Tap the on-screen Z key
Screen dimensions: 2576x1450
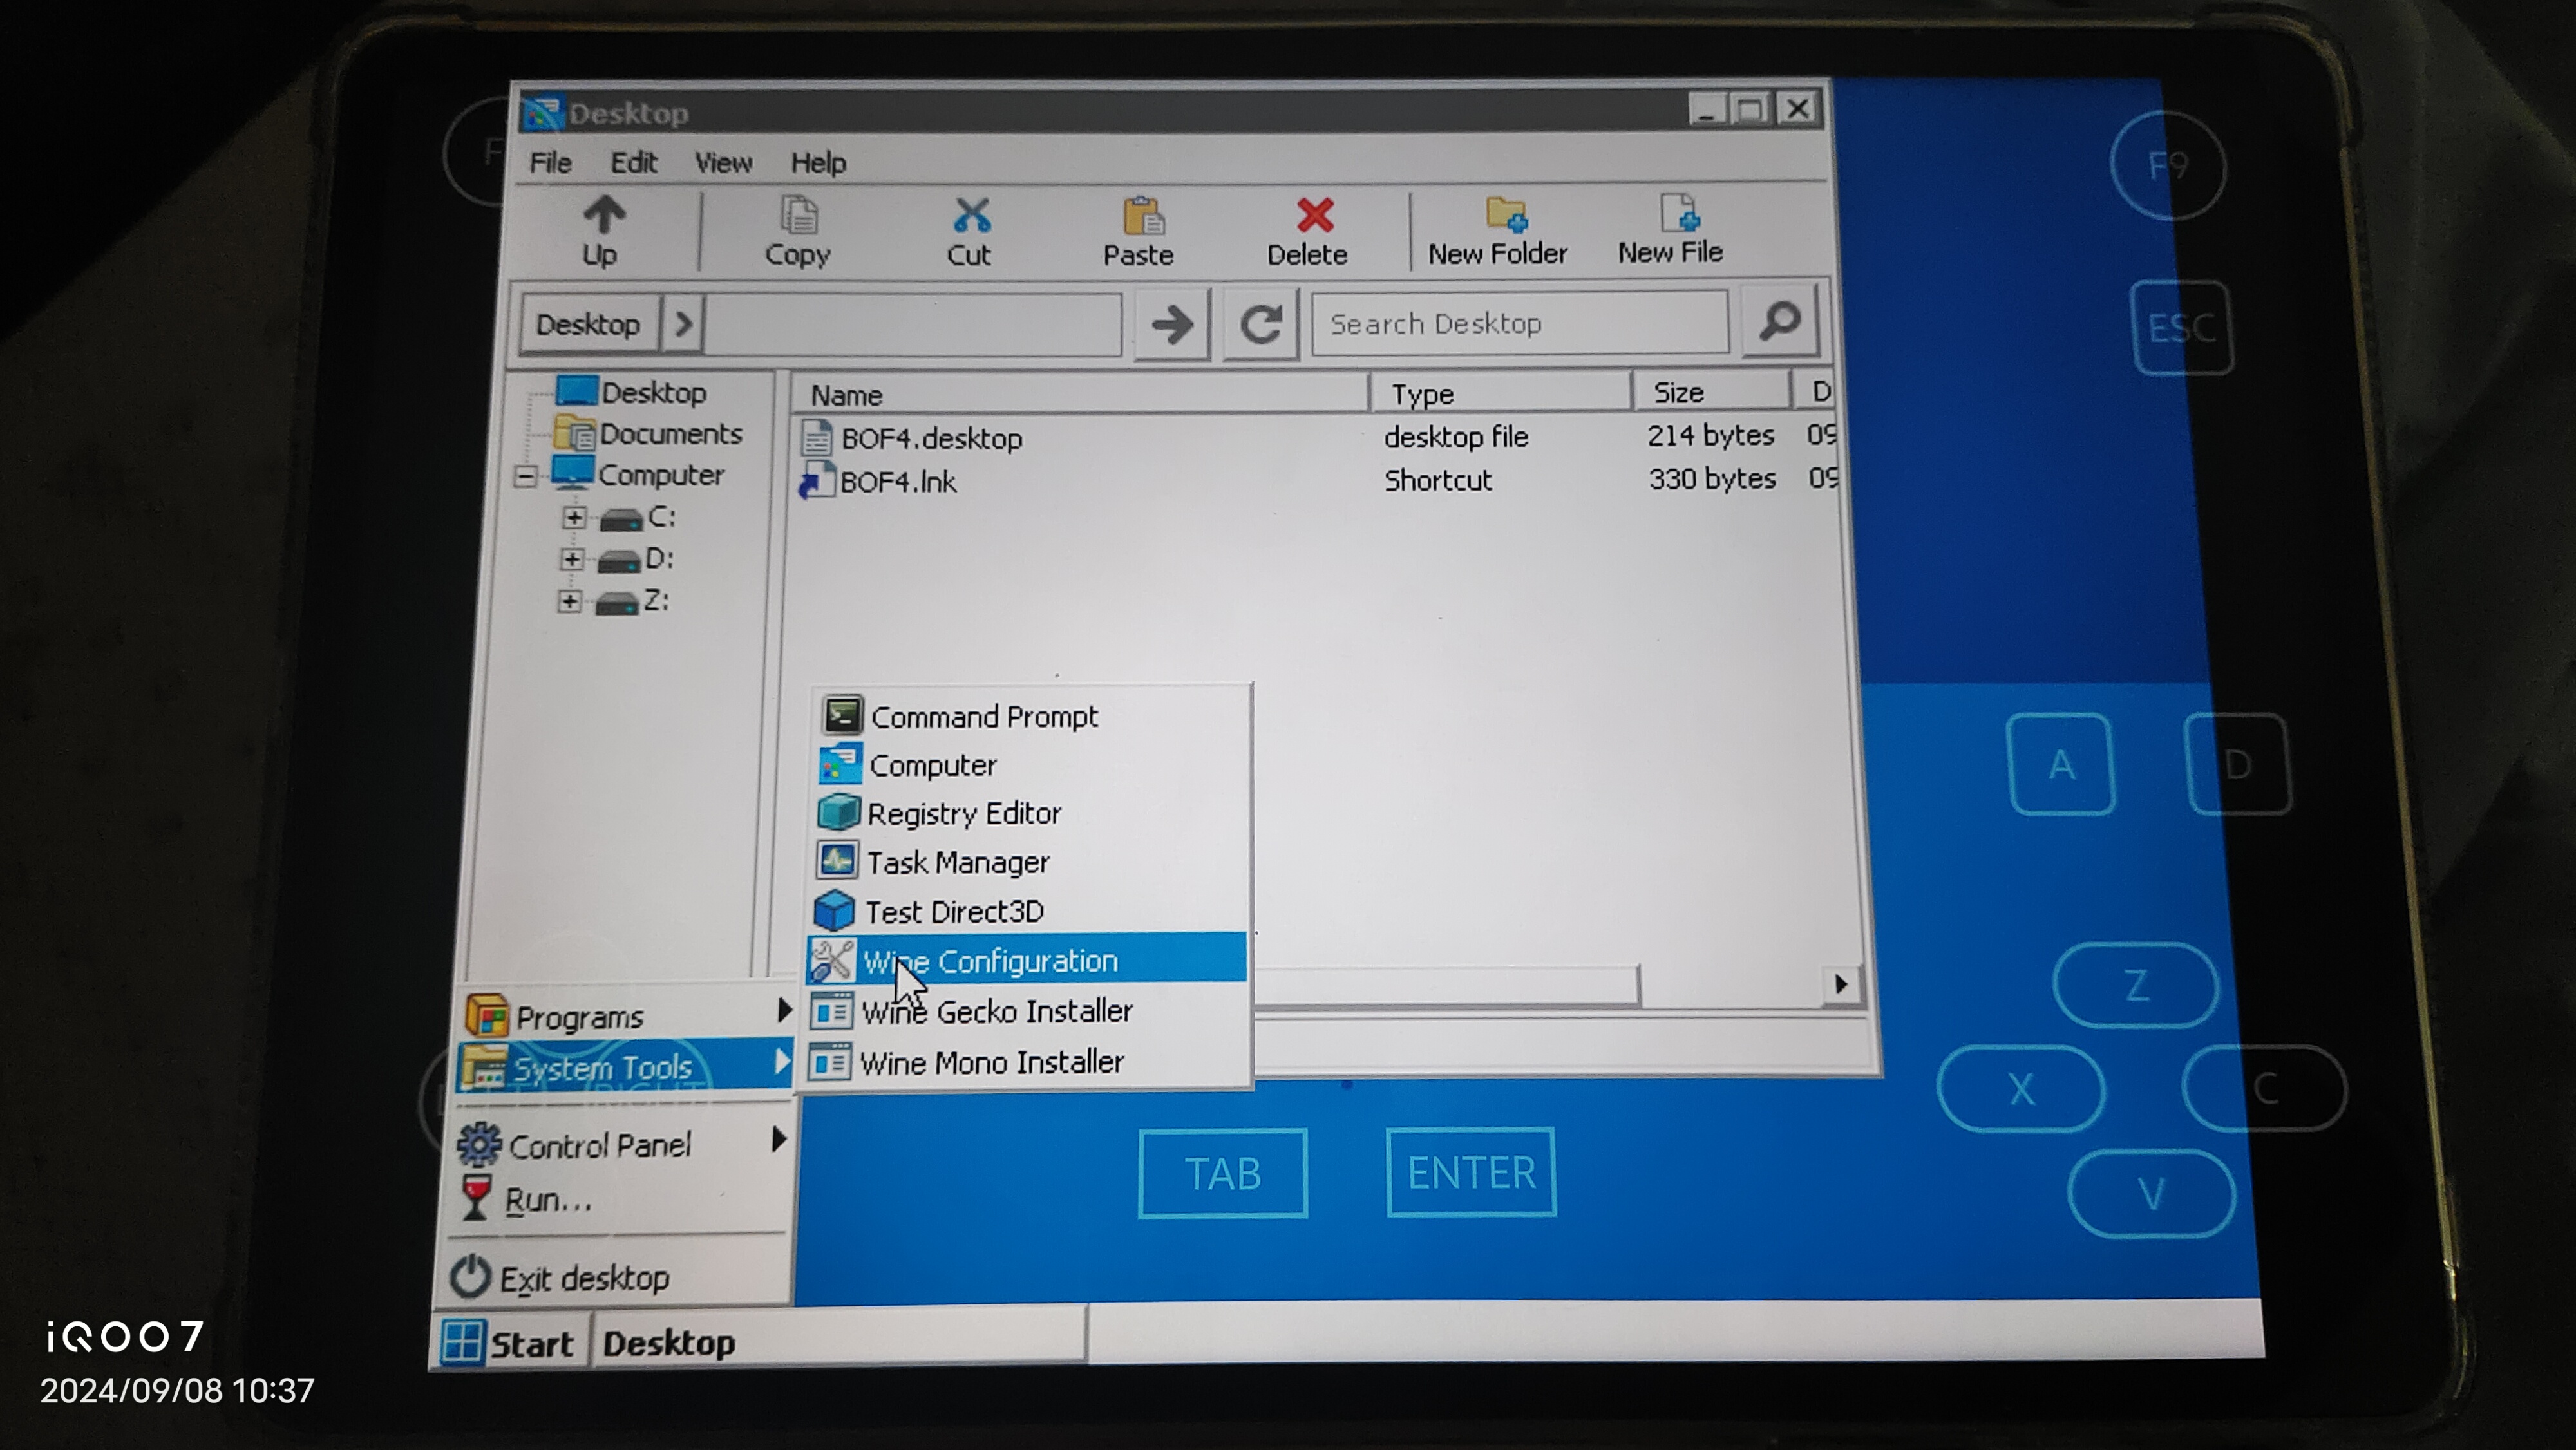2136,986
